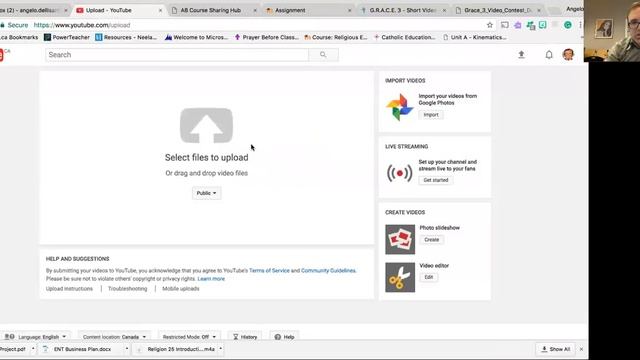Open the Content location: Canada dropdown
Screen dimensions: 640x360
tap(114, 337)
